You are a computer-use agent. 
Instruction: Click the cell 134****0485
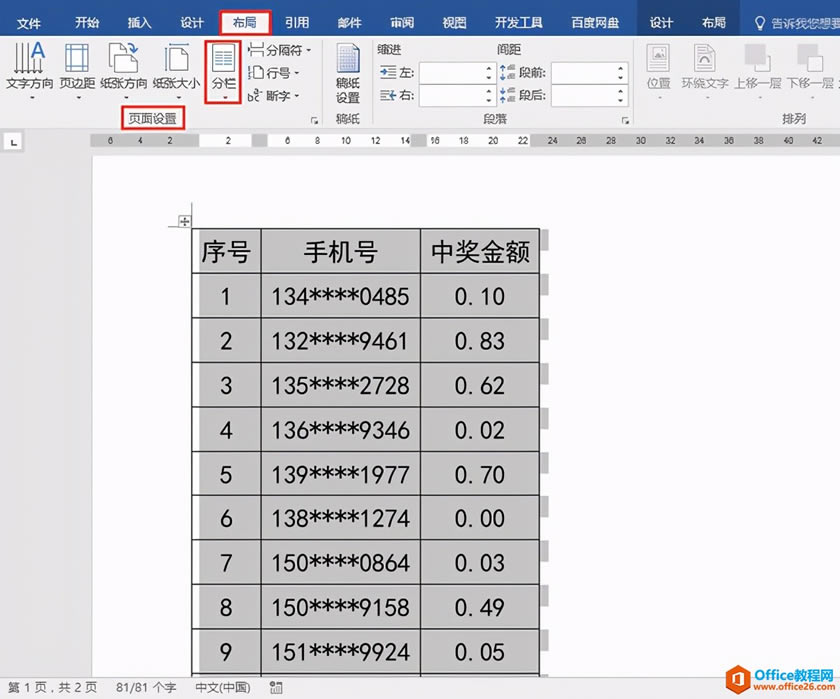341,296
